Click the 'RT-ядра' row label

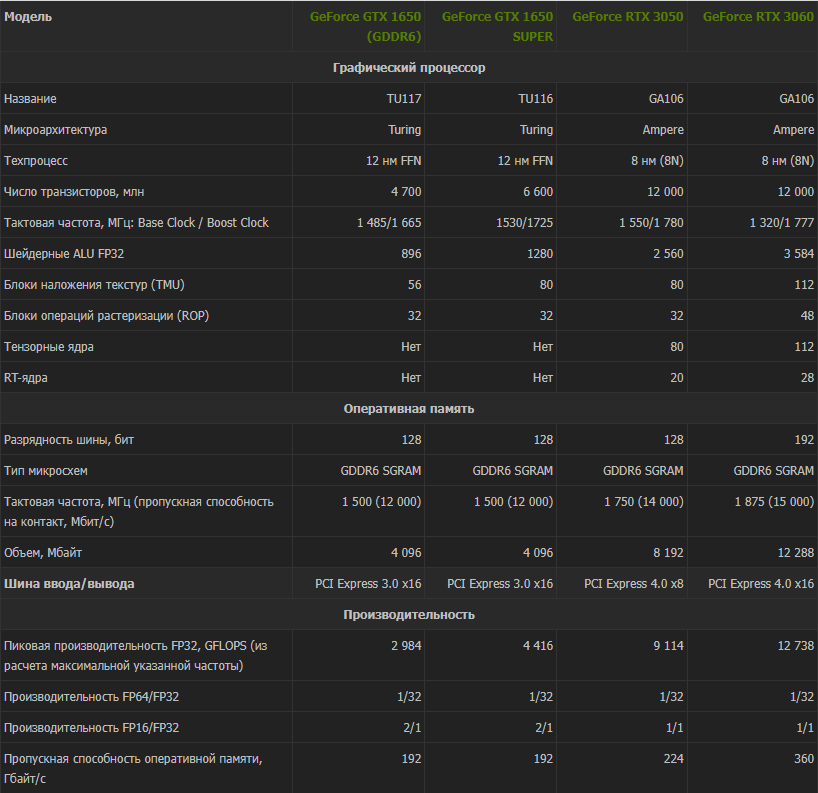[26, 378]
